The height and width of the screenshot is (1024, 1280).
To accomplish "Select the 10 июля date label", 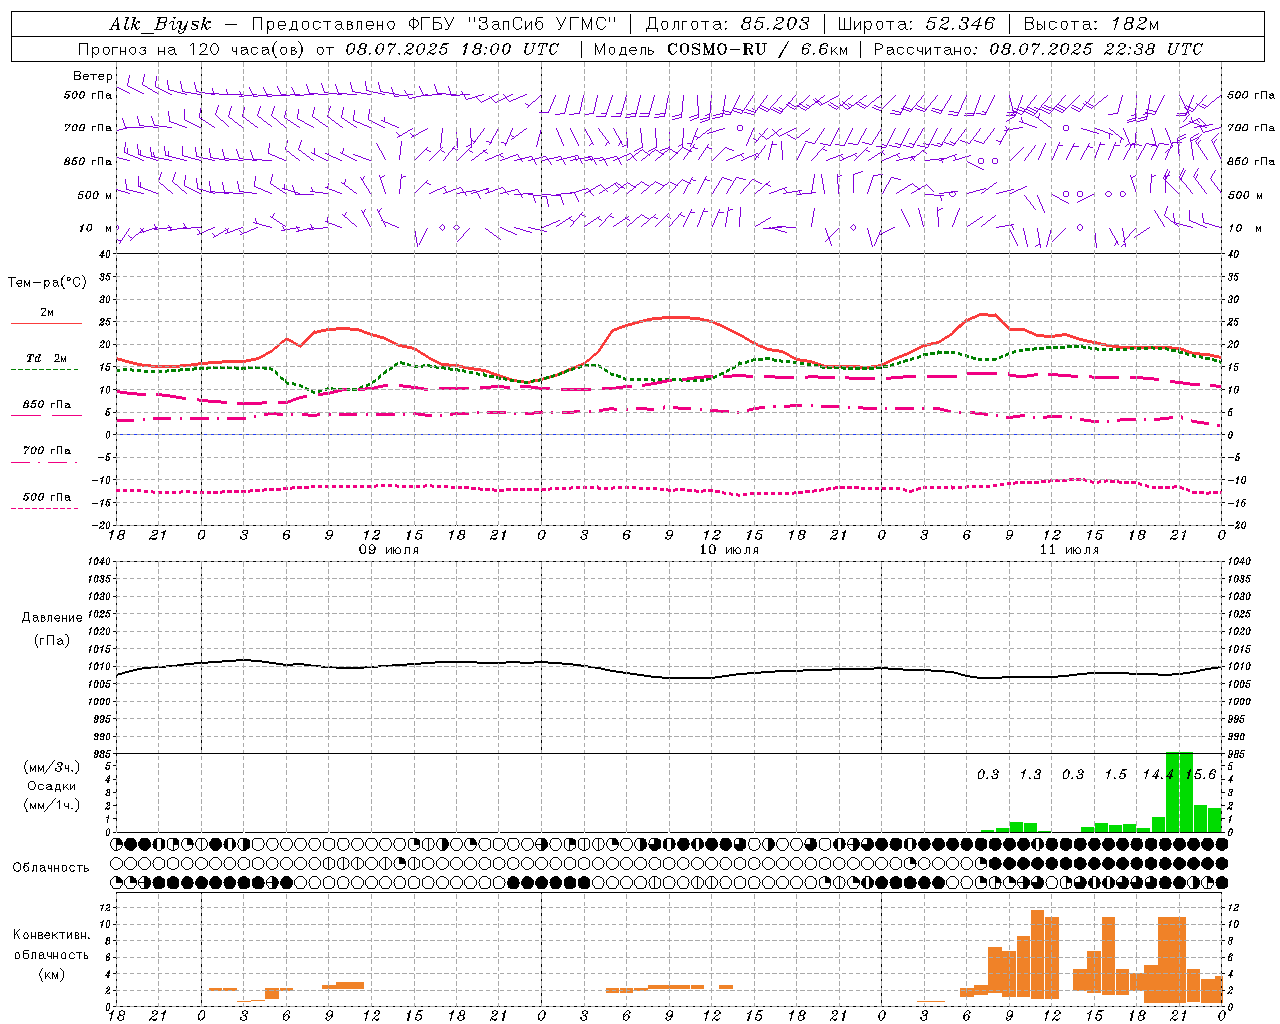I will 729,549.
